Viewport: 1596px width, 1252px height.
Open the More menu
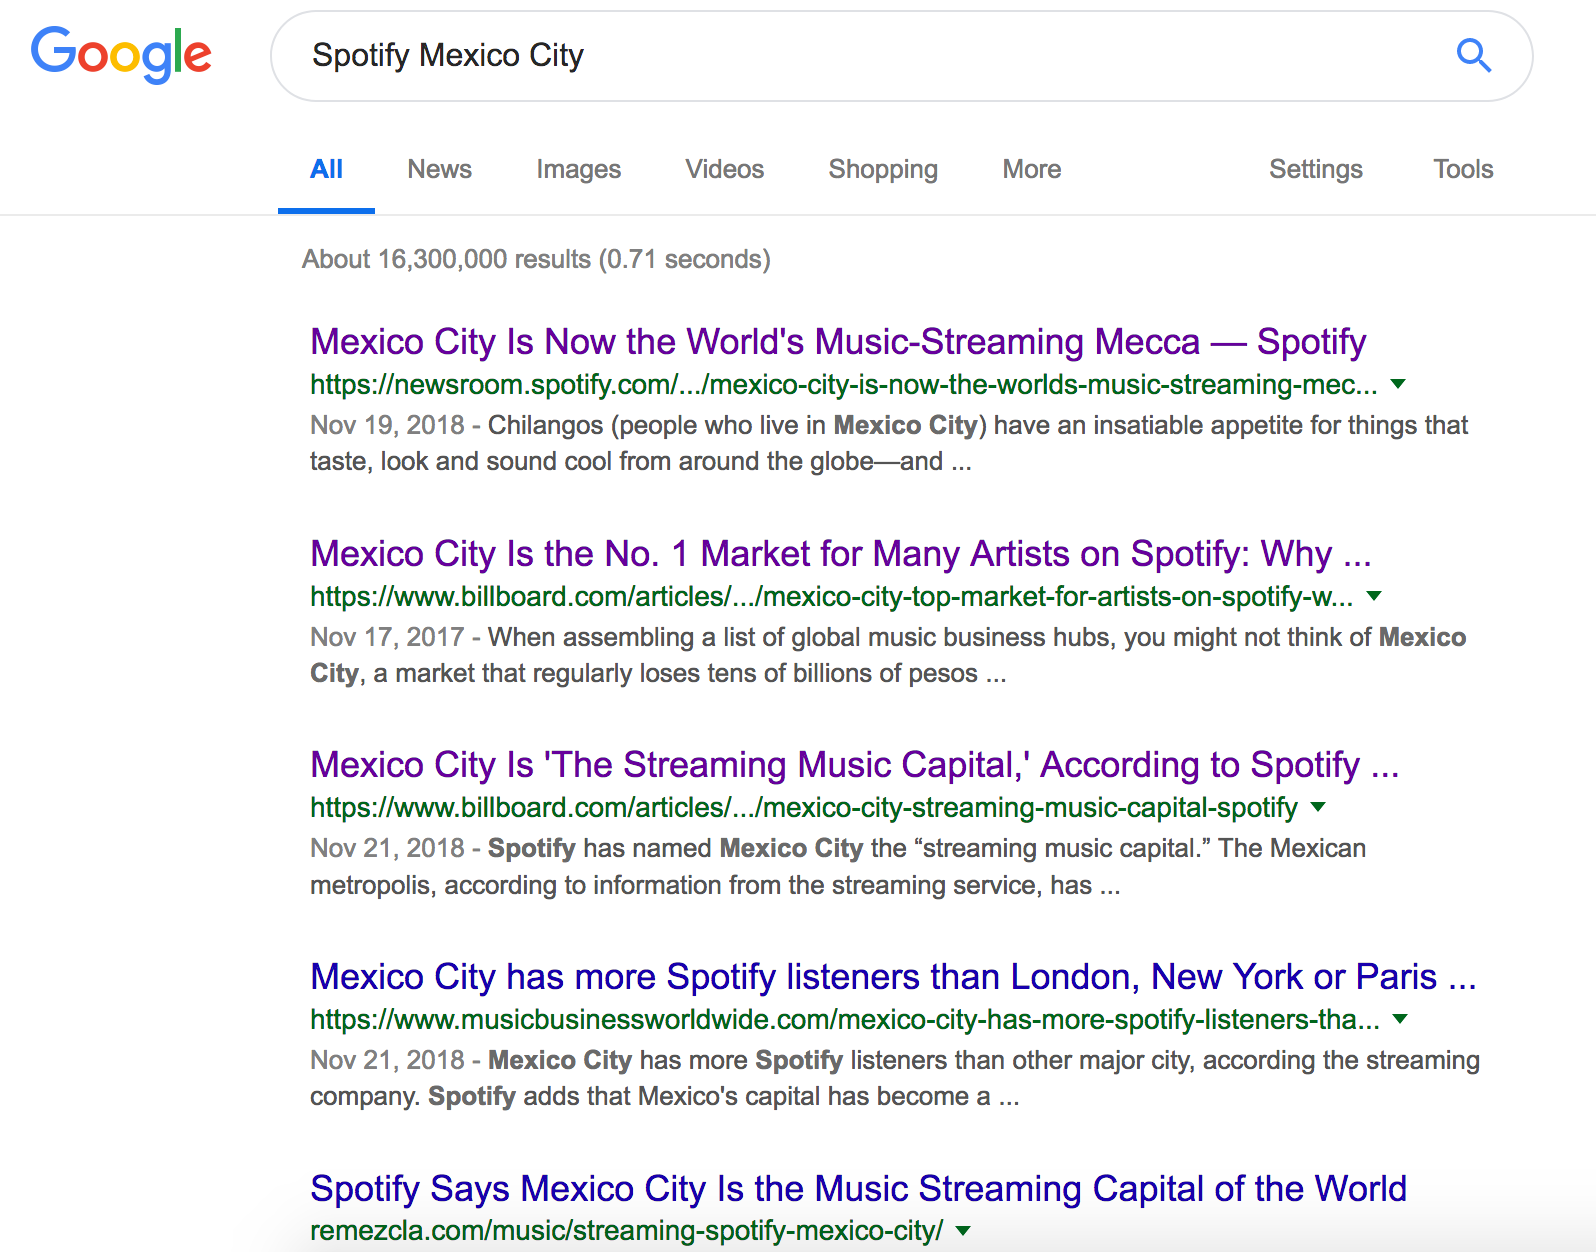(1031, 169)
